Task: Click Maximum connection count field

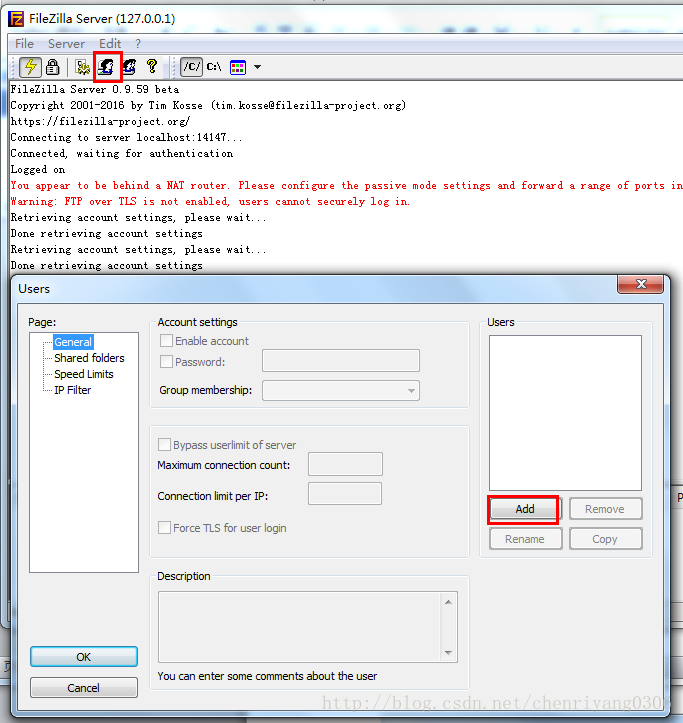Action: pos(345,464)
